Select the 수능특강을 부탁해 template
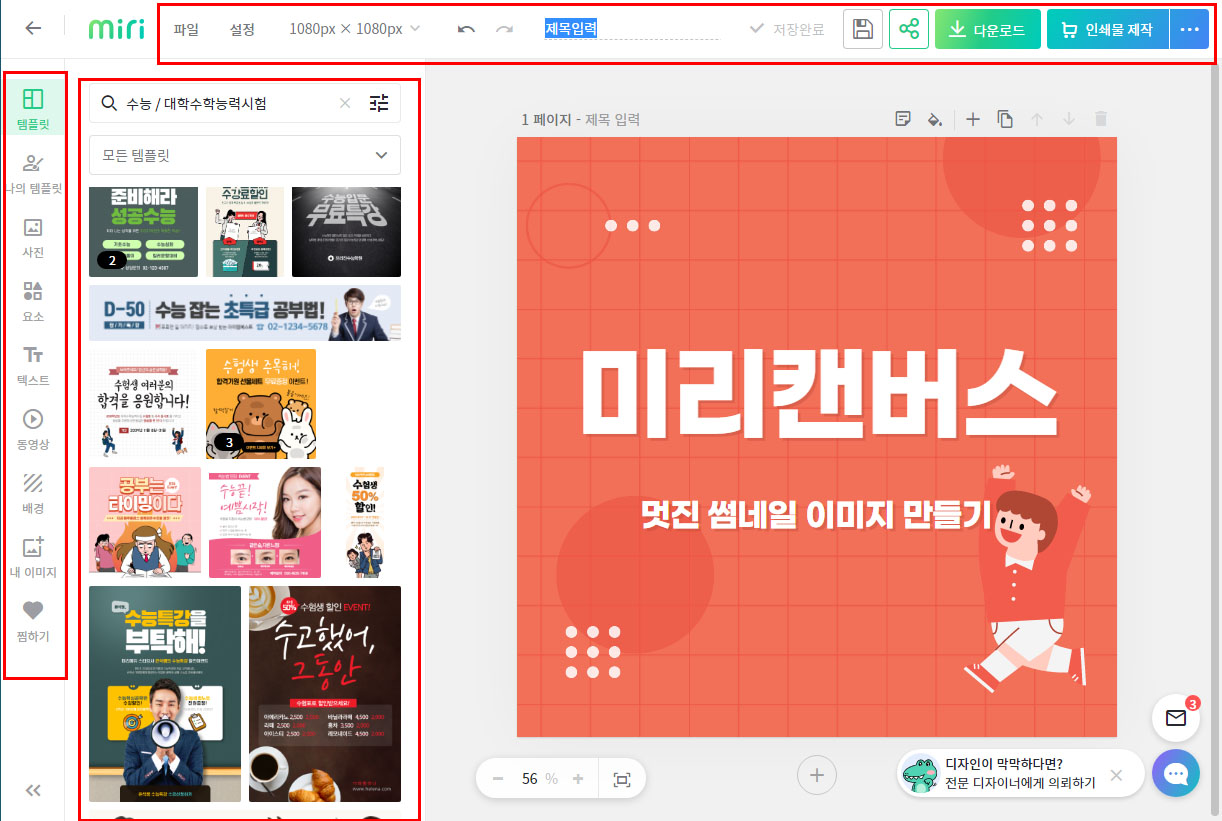This screenshot has width=1222, height=821. coord(165,693)
